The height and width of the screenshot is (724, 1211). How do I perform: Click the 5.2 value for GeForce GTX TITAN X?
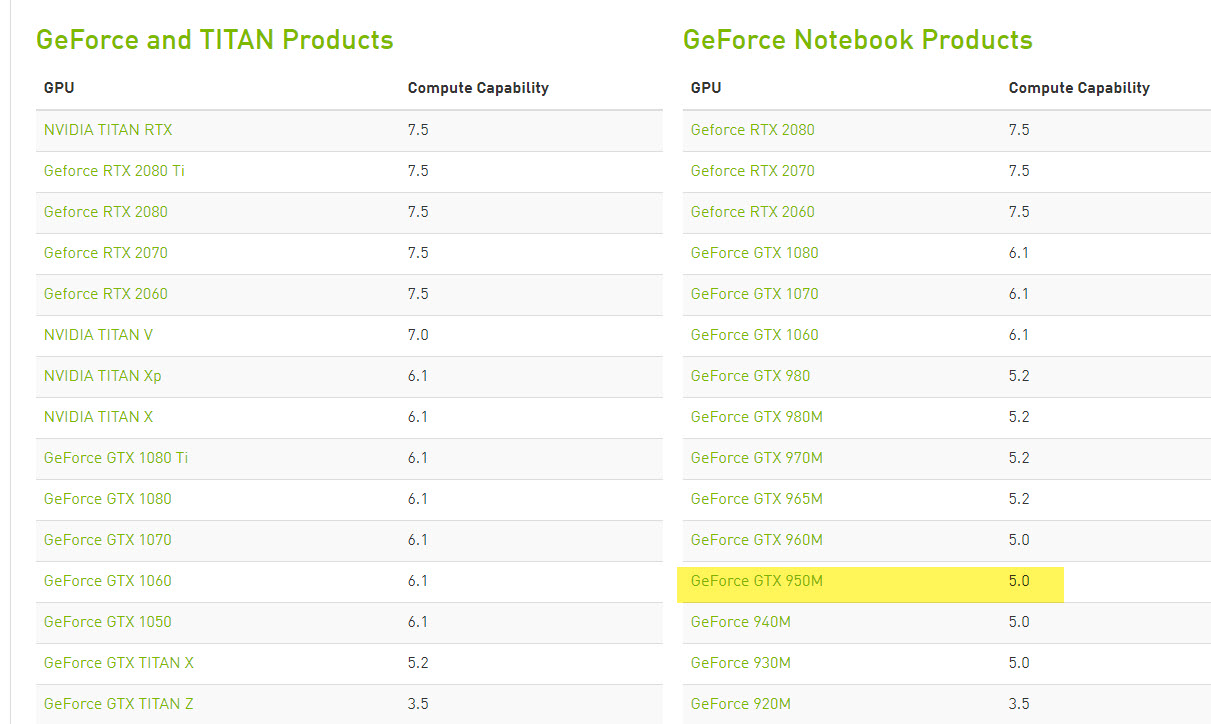418,663
